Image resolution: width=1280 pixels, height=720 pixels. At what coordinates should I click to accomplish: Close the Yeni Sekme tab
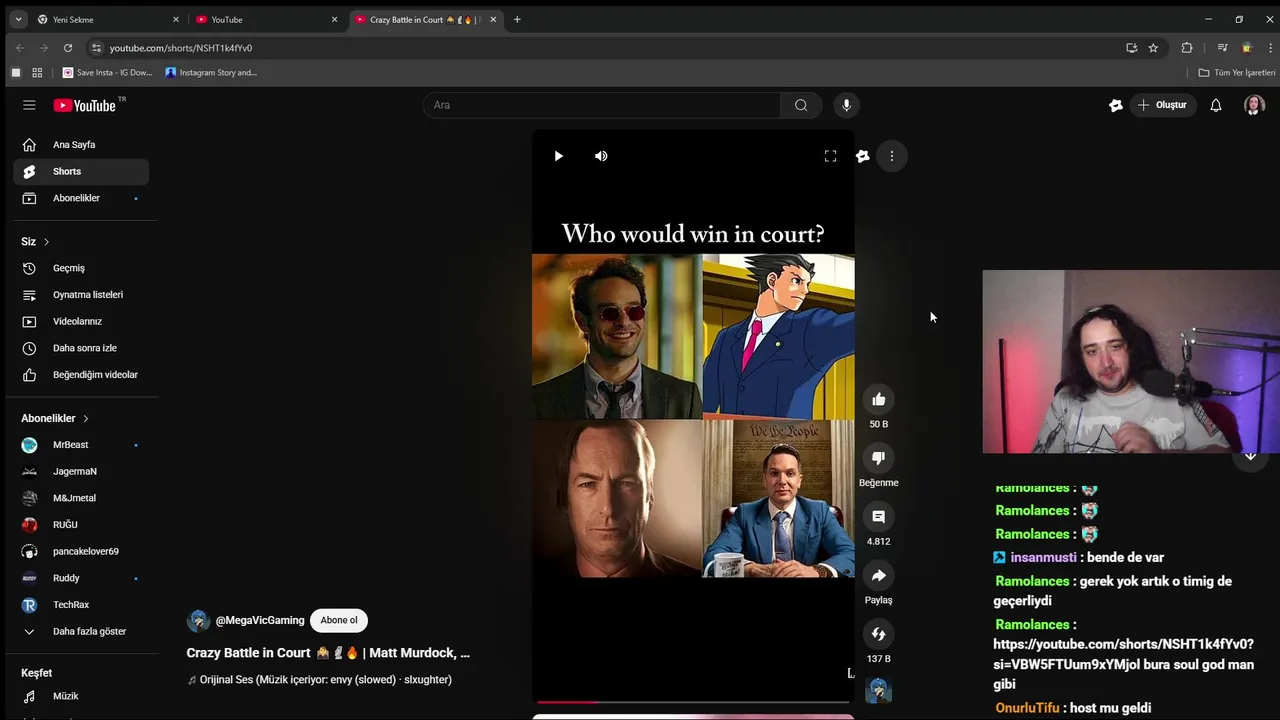(176, 19)
